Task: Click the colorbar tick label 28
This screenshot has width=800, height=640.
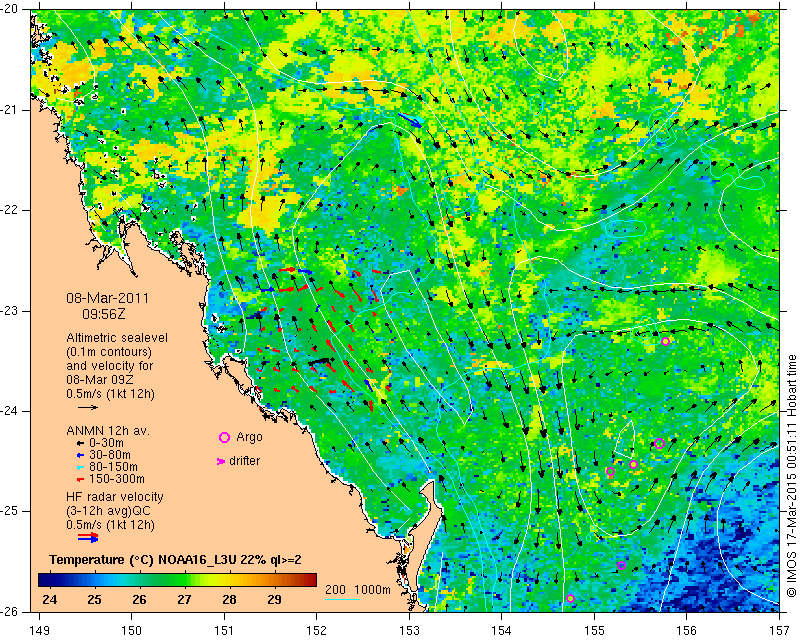Action: pyautogui.click(x=229, y=600)
